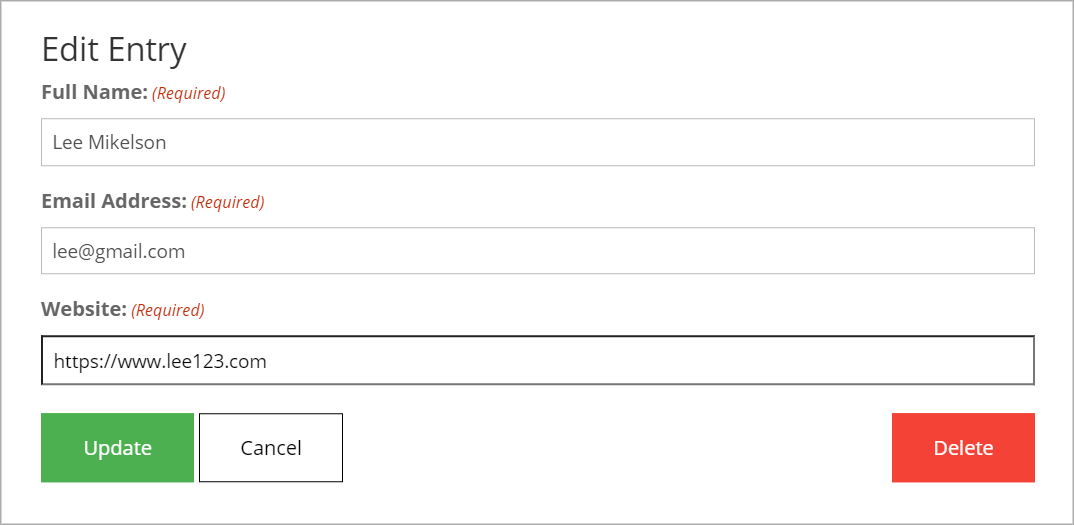Click "(Required)" after the Website label
Image resolution: width=1074 pixels, height=525 pixels.
click(168, 310)
